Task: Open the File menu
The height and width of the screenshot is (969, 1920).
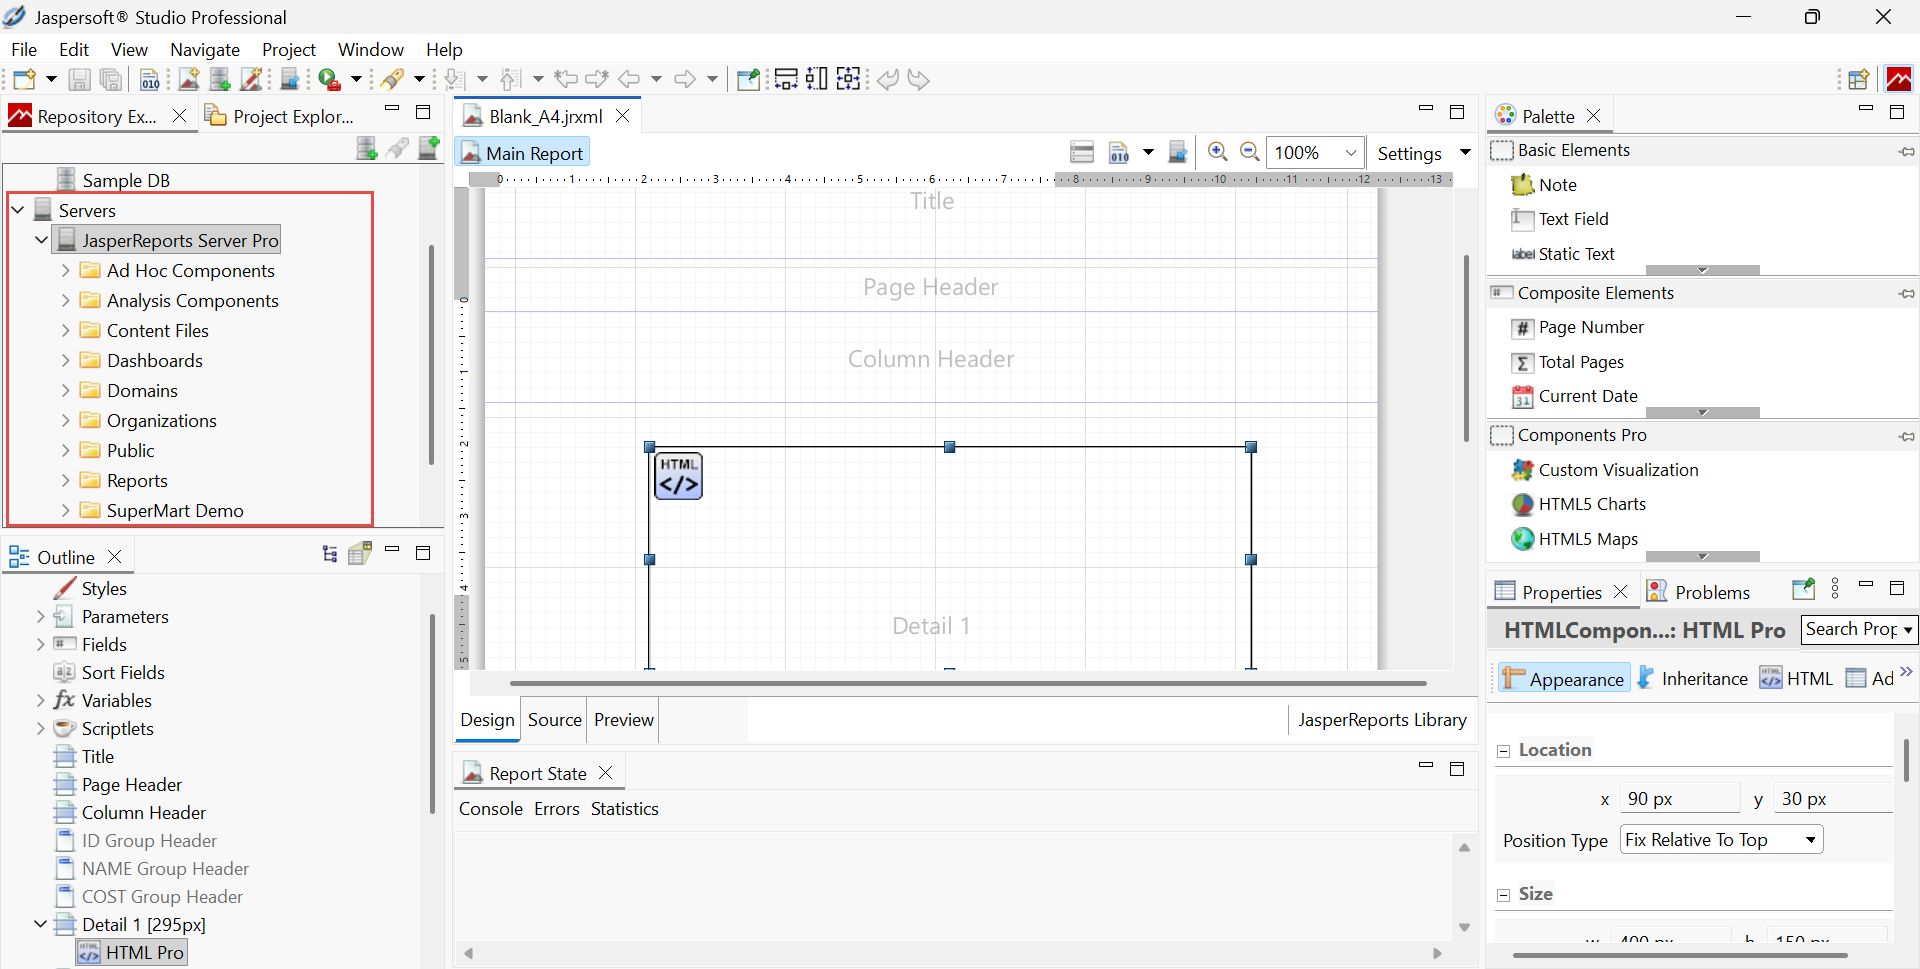Action: pyautogui.click(x=24, y=49)
